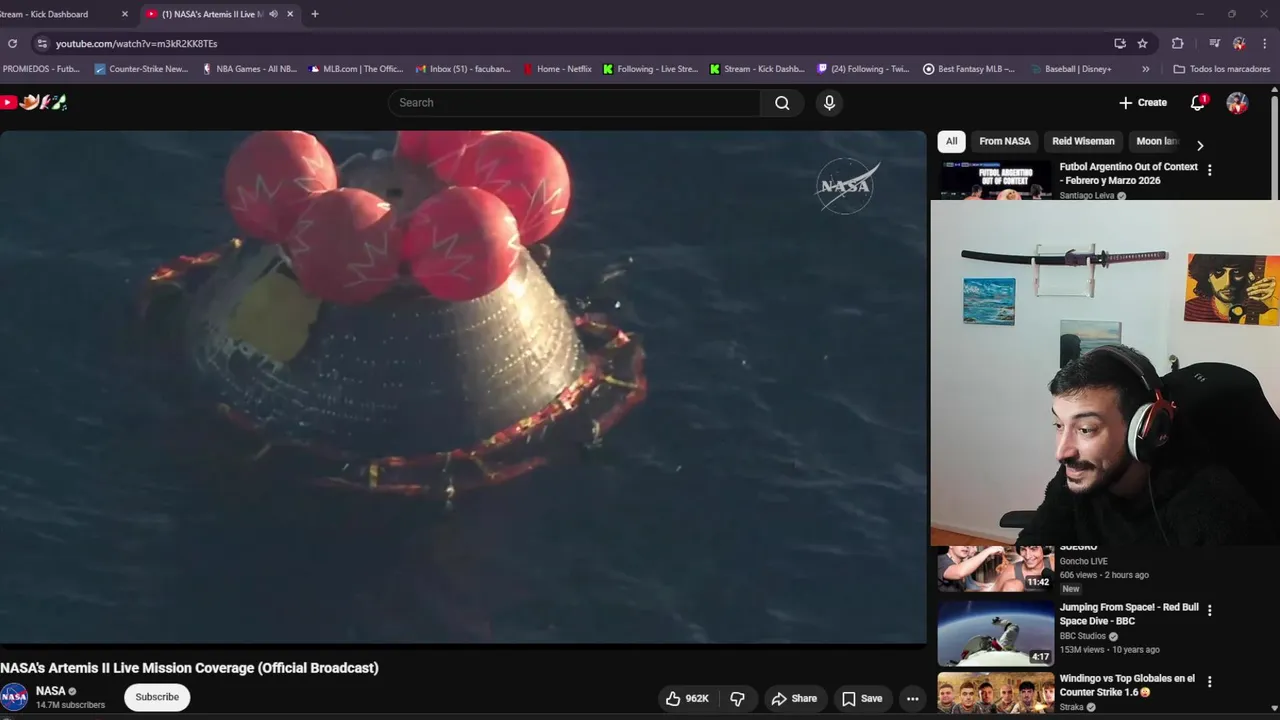Bookmark this page with star icon

coord(1143,44)
